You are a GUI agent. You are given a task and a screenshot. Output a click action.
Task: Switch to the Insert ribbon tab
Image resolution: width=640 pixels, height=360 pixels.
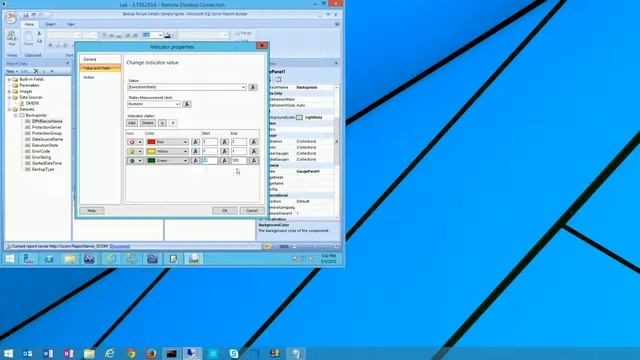[51, 24]
